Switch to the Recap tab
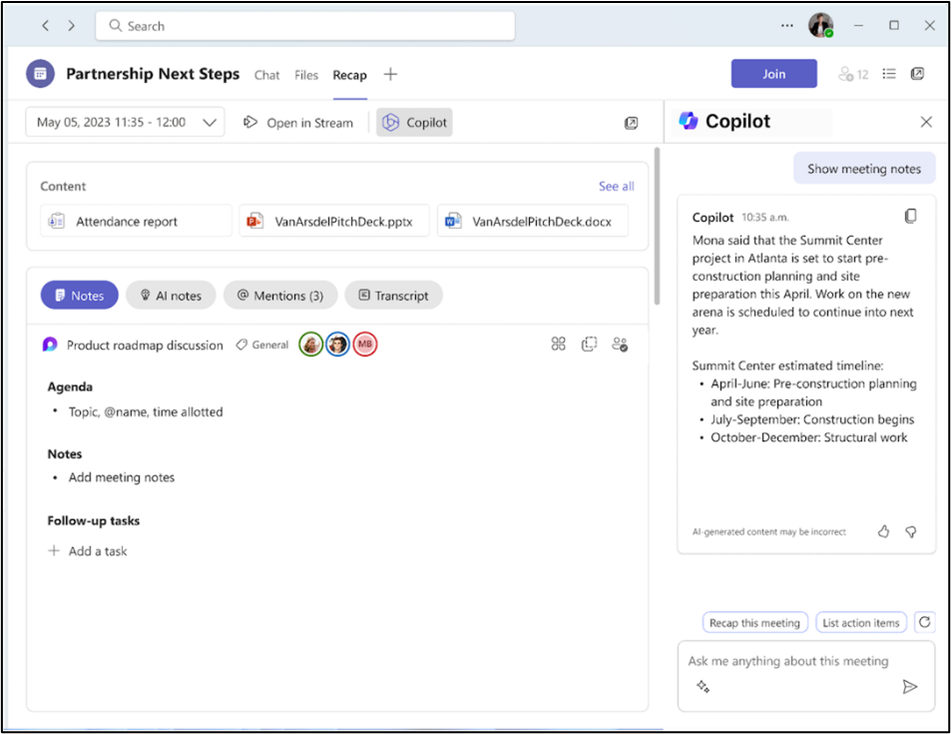 (350, 75)
